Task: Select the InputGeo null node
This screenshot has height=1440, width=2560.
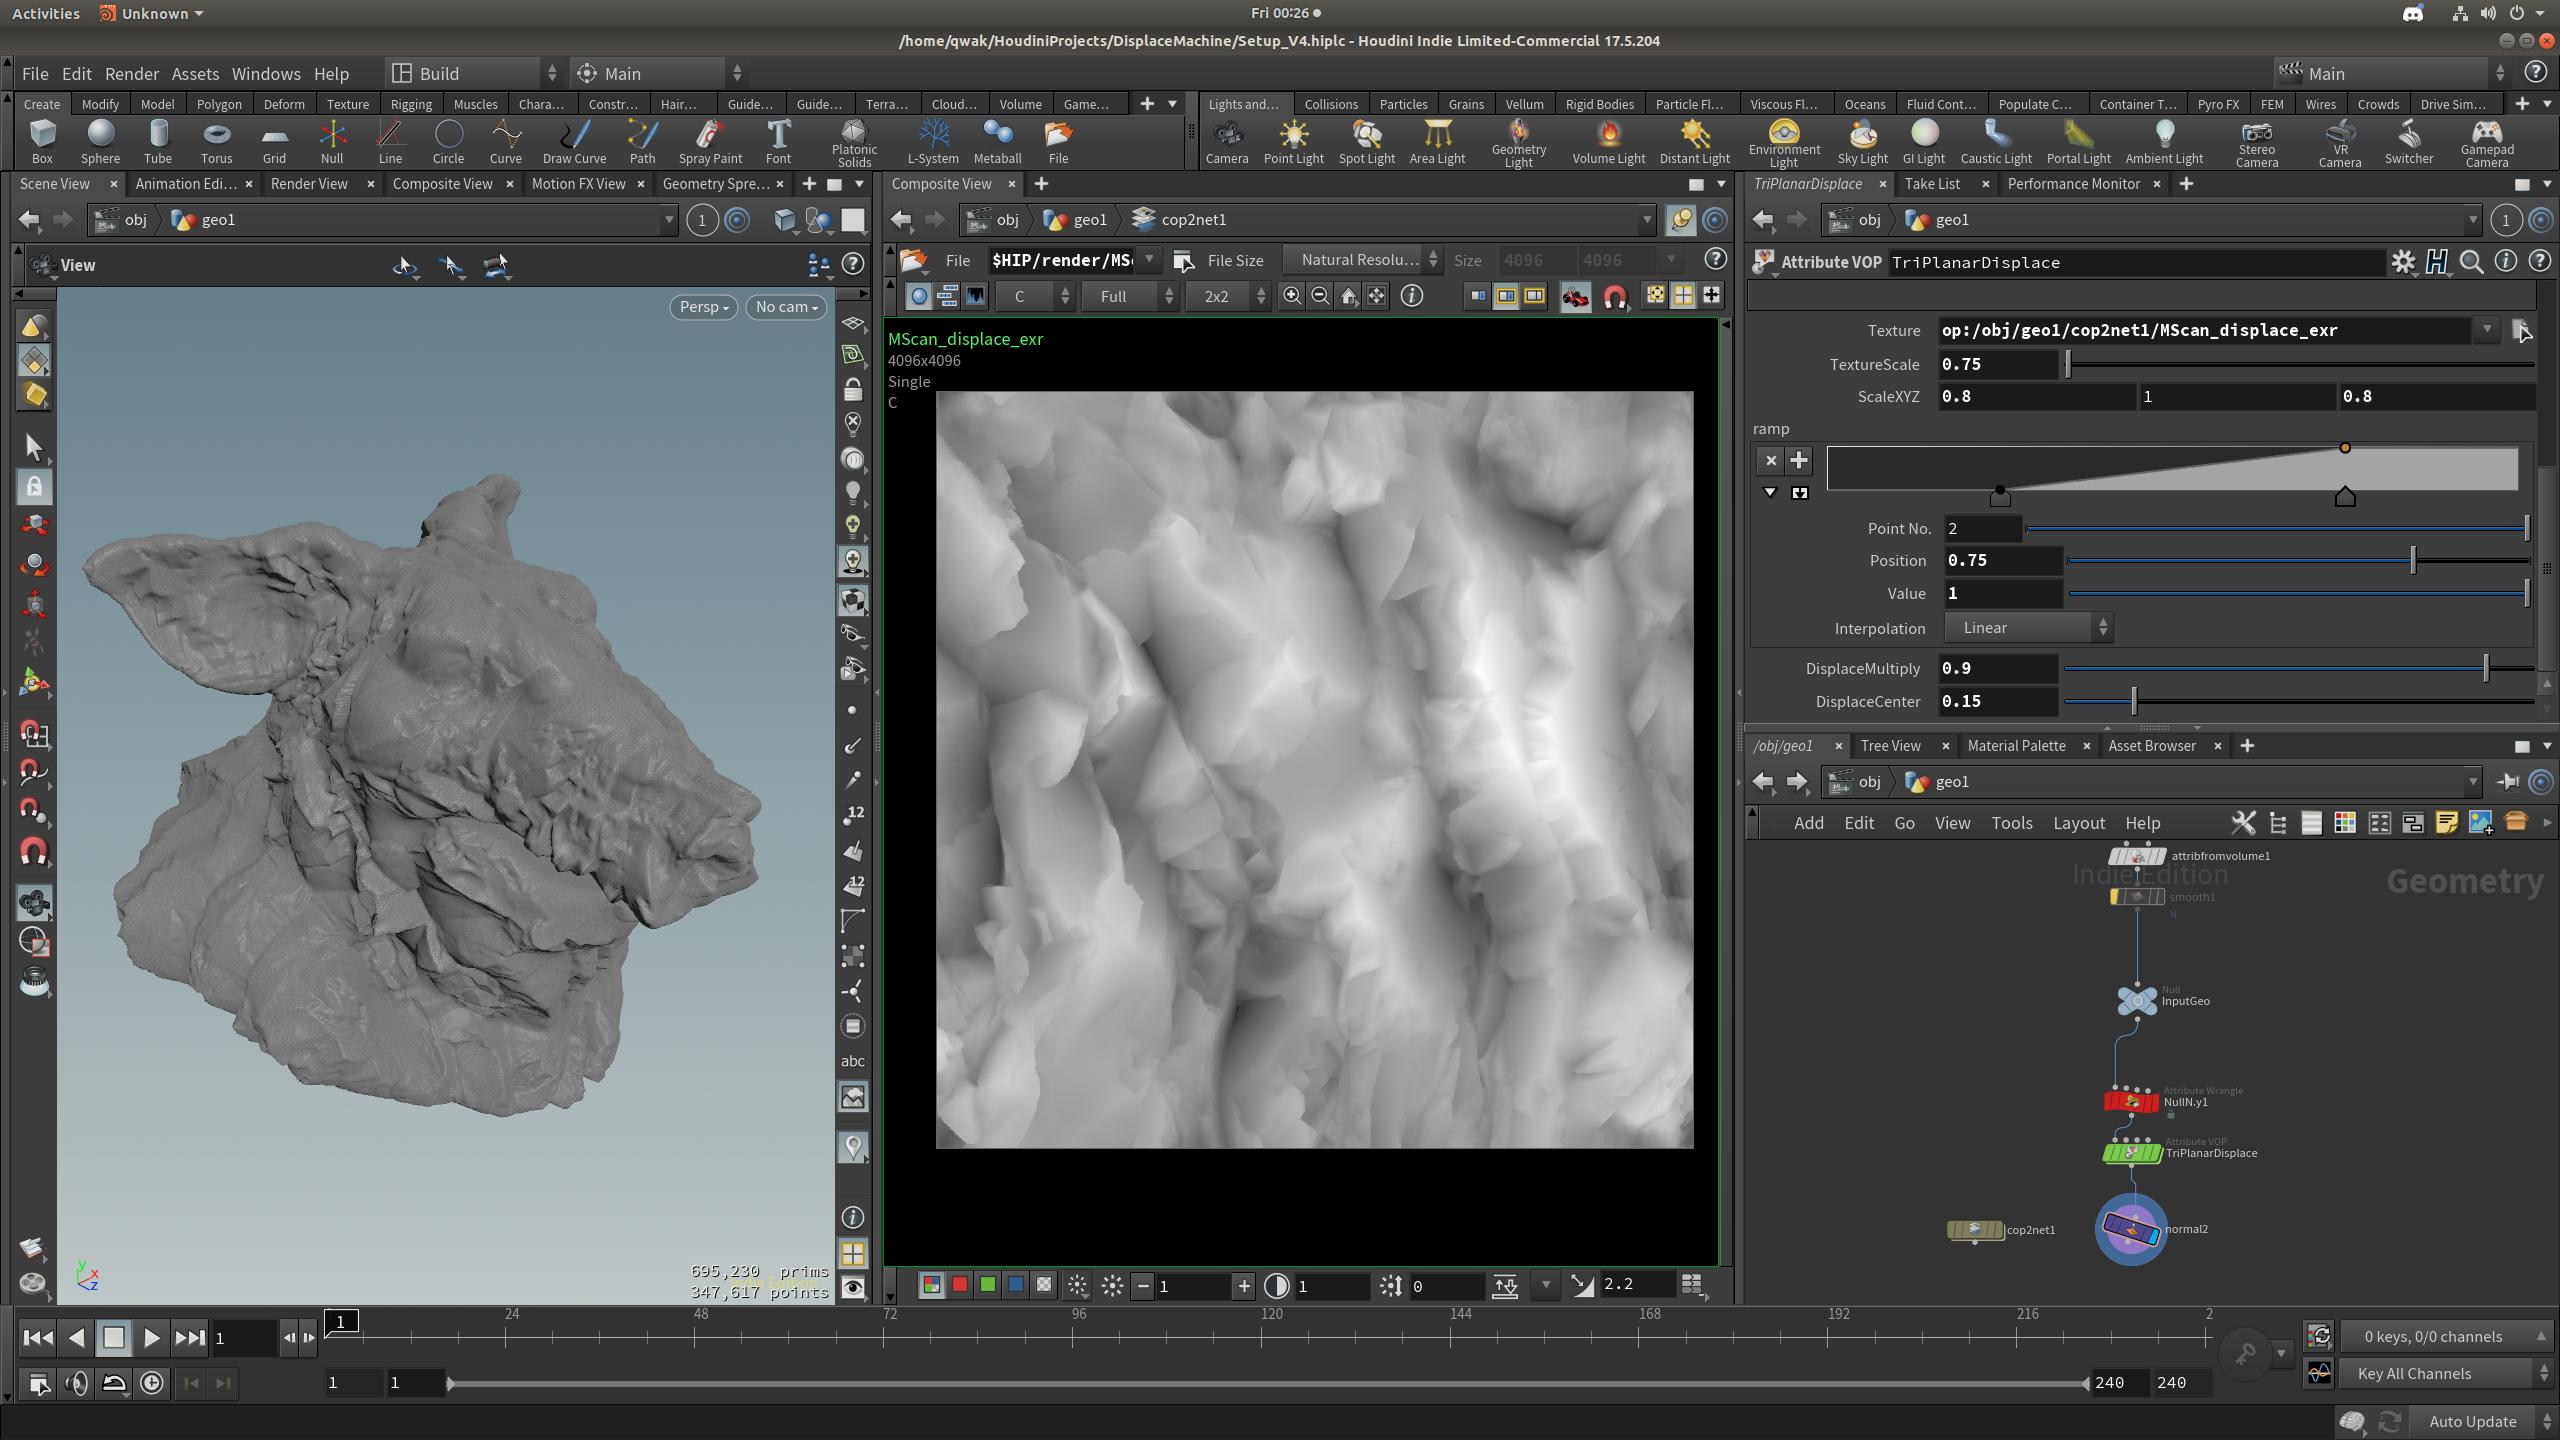Action: point(2137,1000)
